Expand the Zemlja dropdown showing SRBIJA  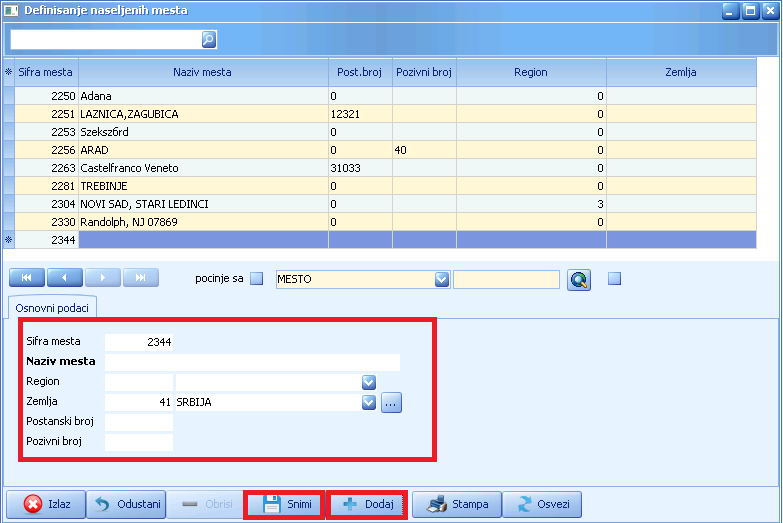click(x=369, y=402)
